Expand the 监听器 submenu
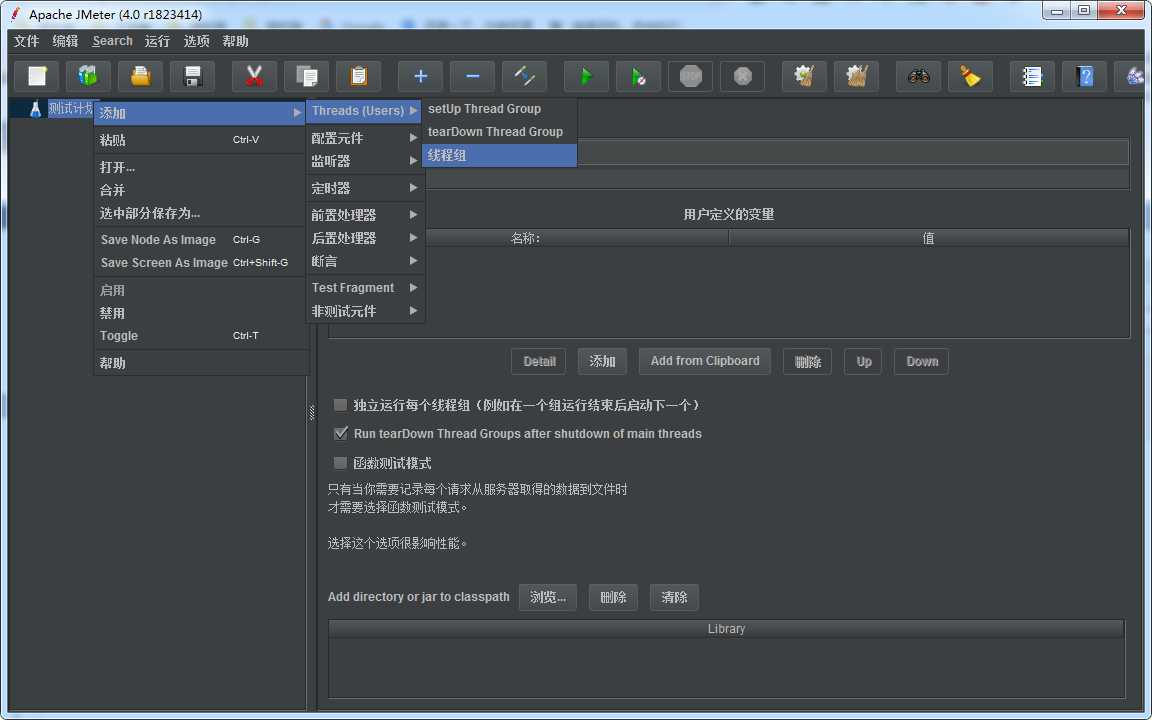 (364, 161)
